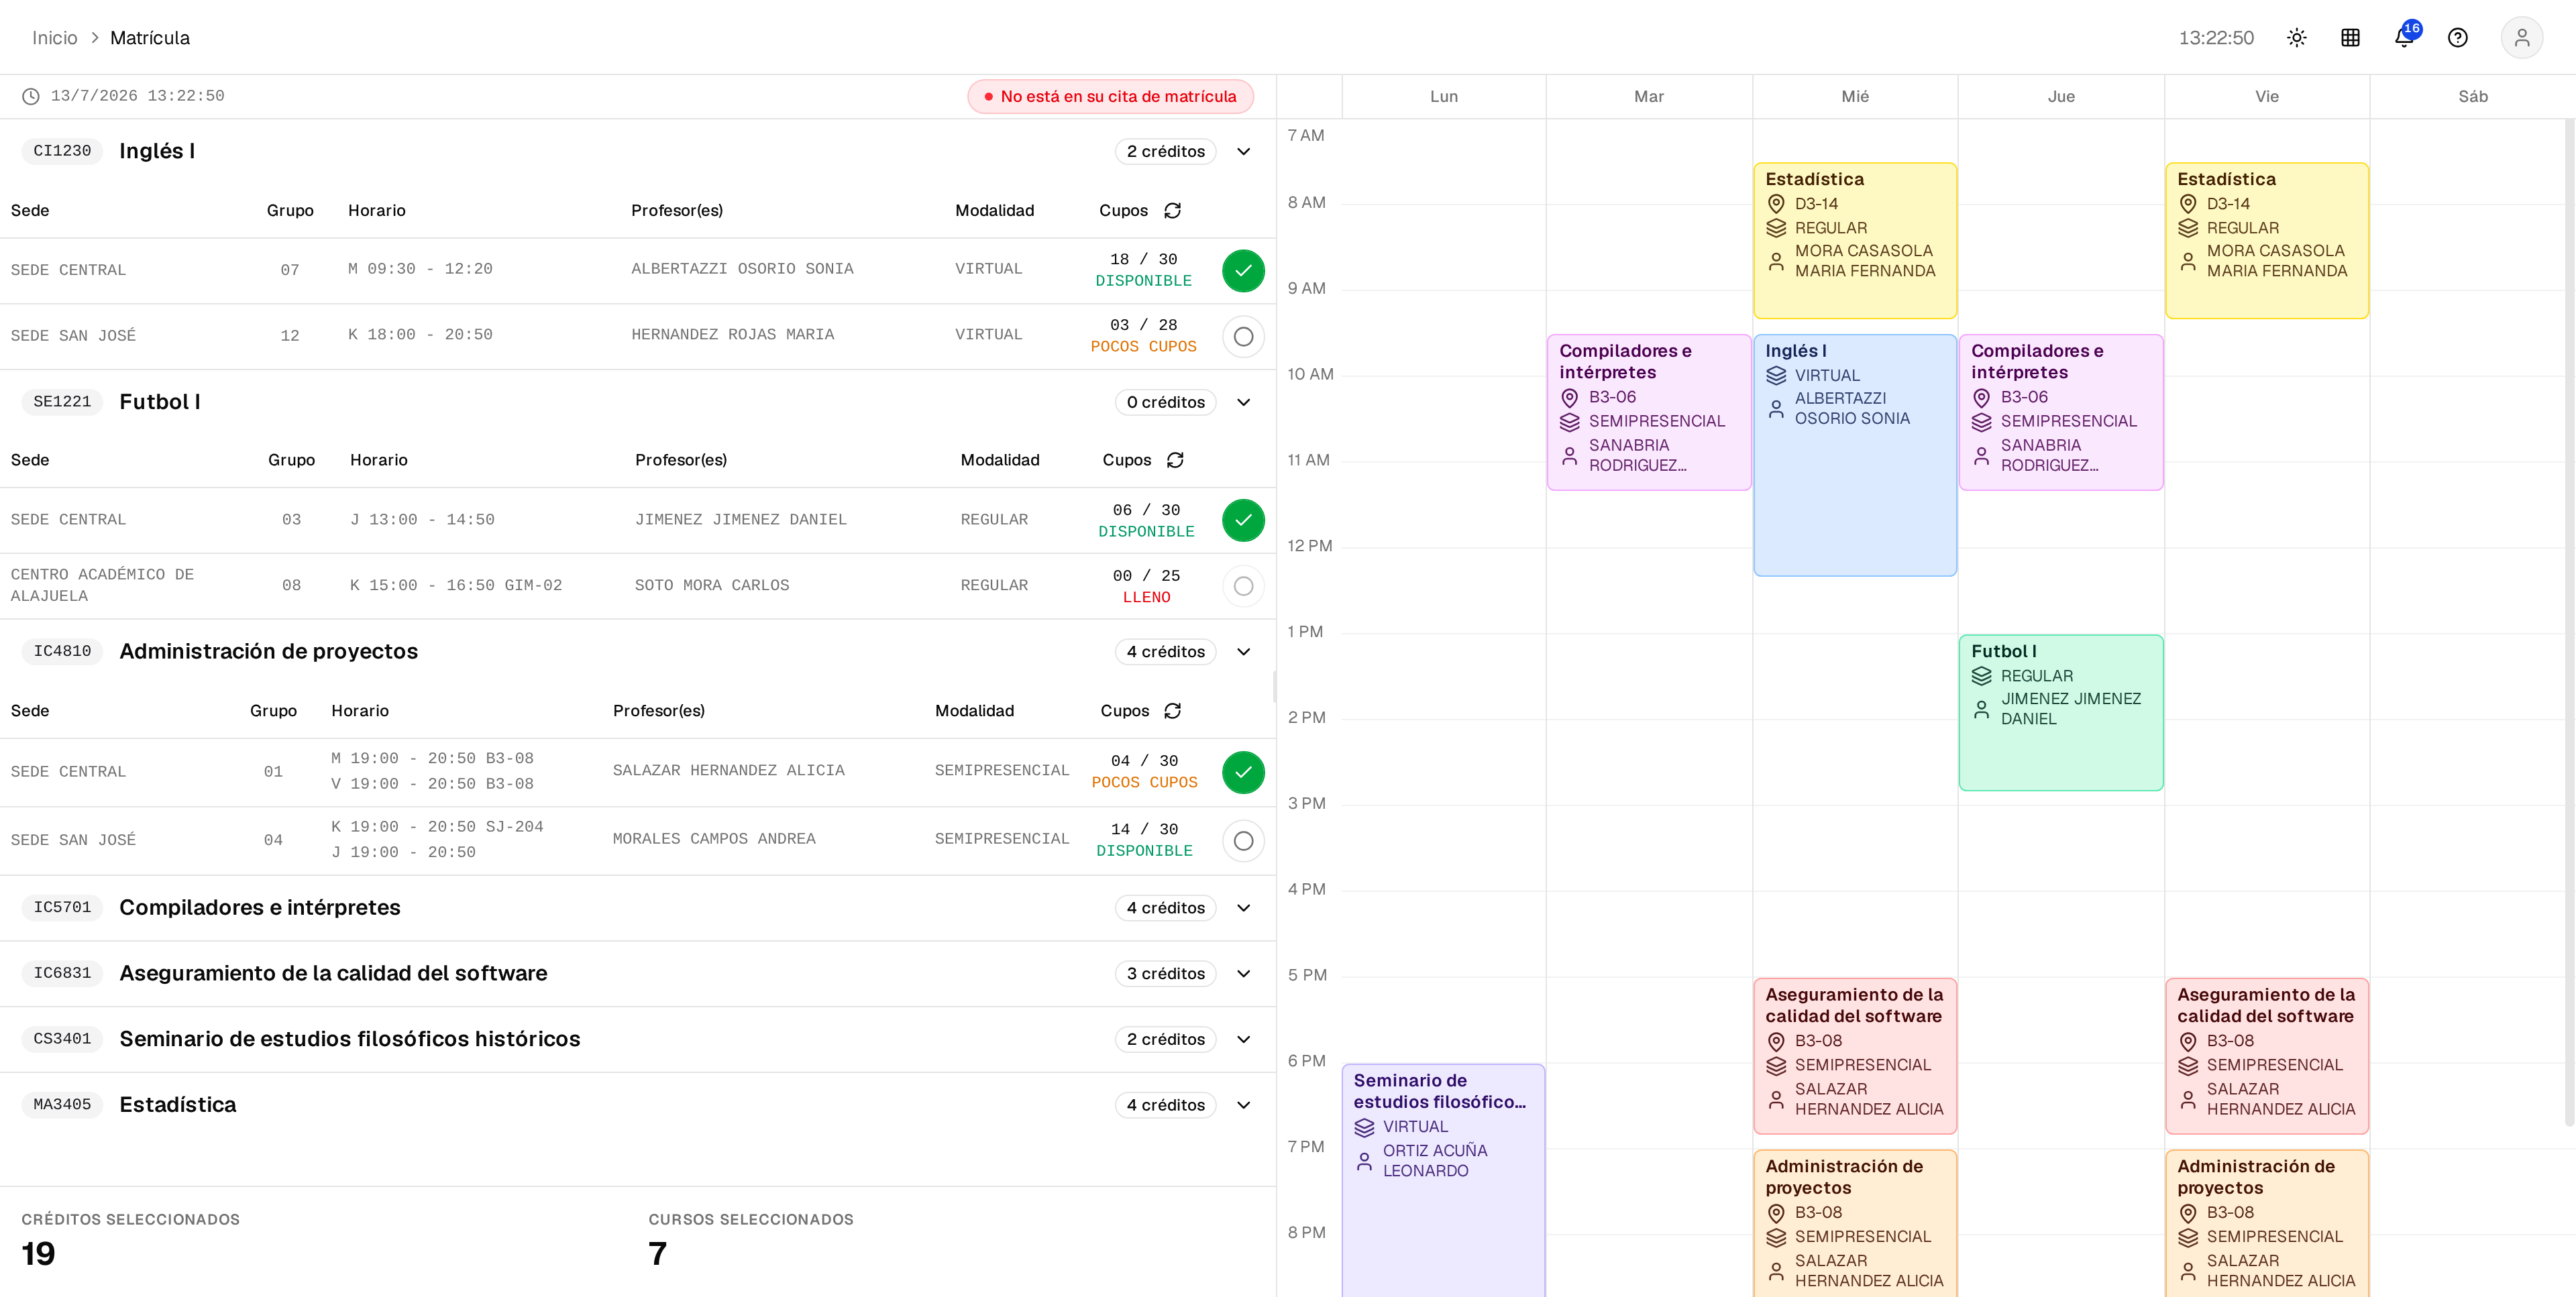Select the Sáb day column header

click(x=2473, y=97)
